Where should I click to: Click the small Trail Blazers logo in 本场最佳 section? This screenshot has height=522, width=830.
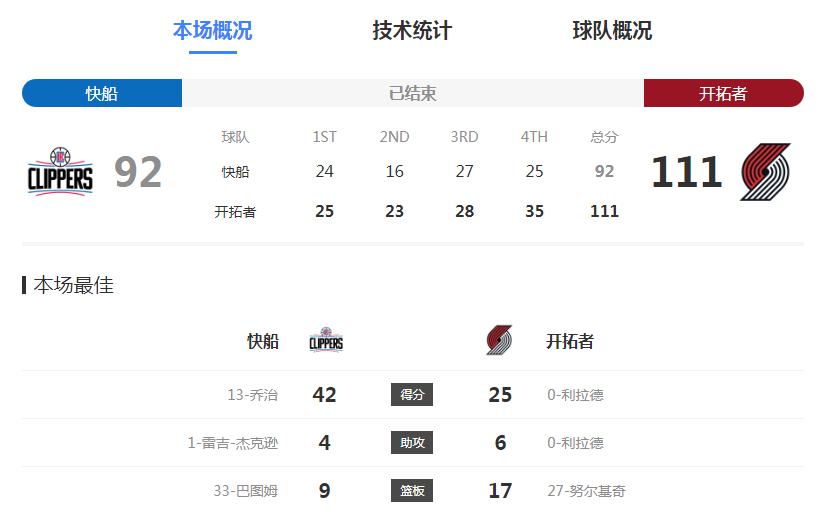click(499, 340)
